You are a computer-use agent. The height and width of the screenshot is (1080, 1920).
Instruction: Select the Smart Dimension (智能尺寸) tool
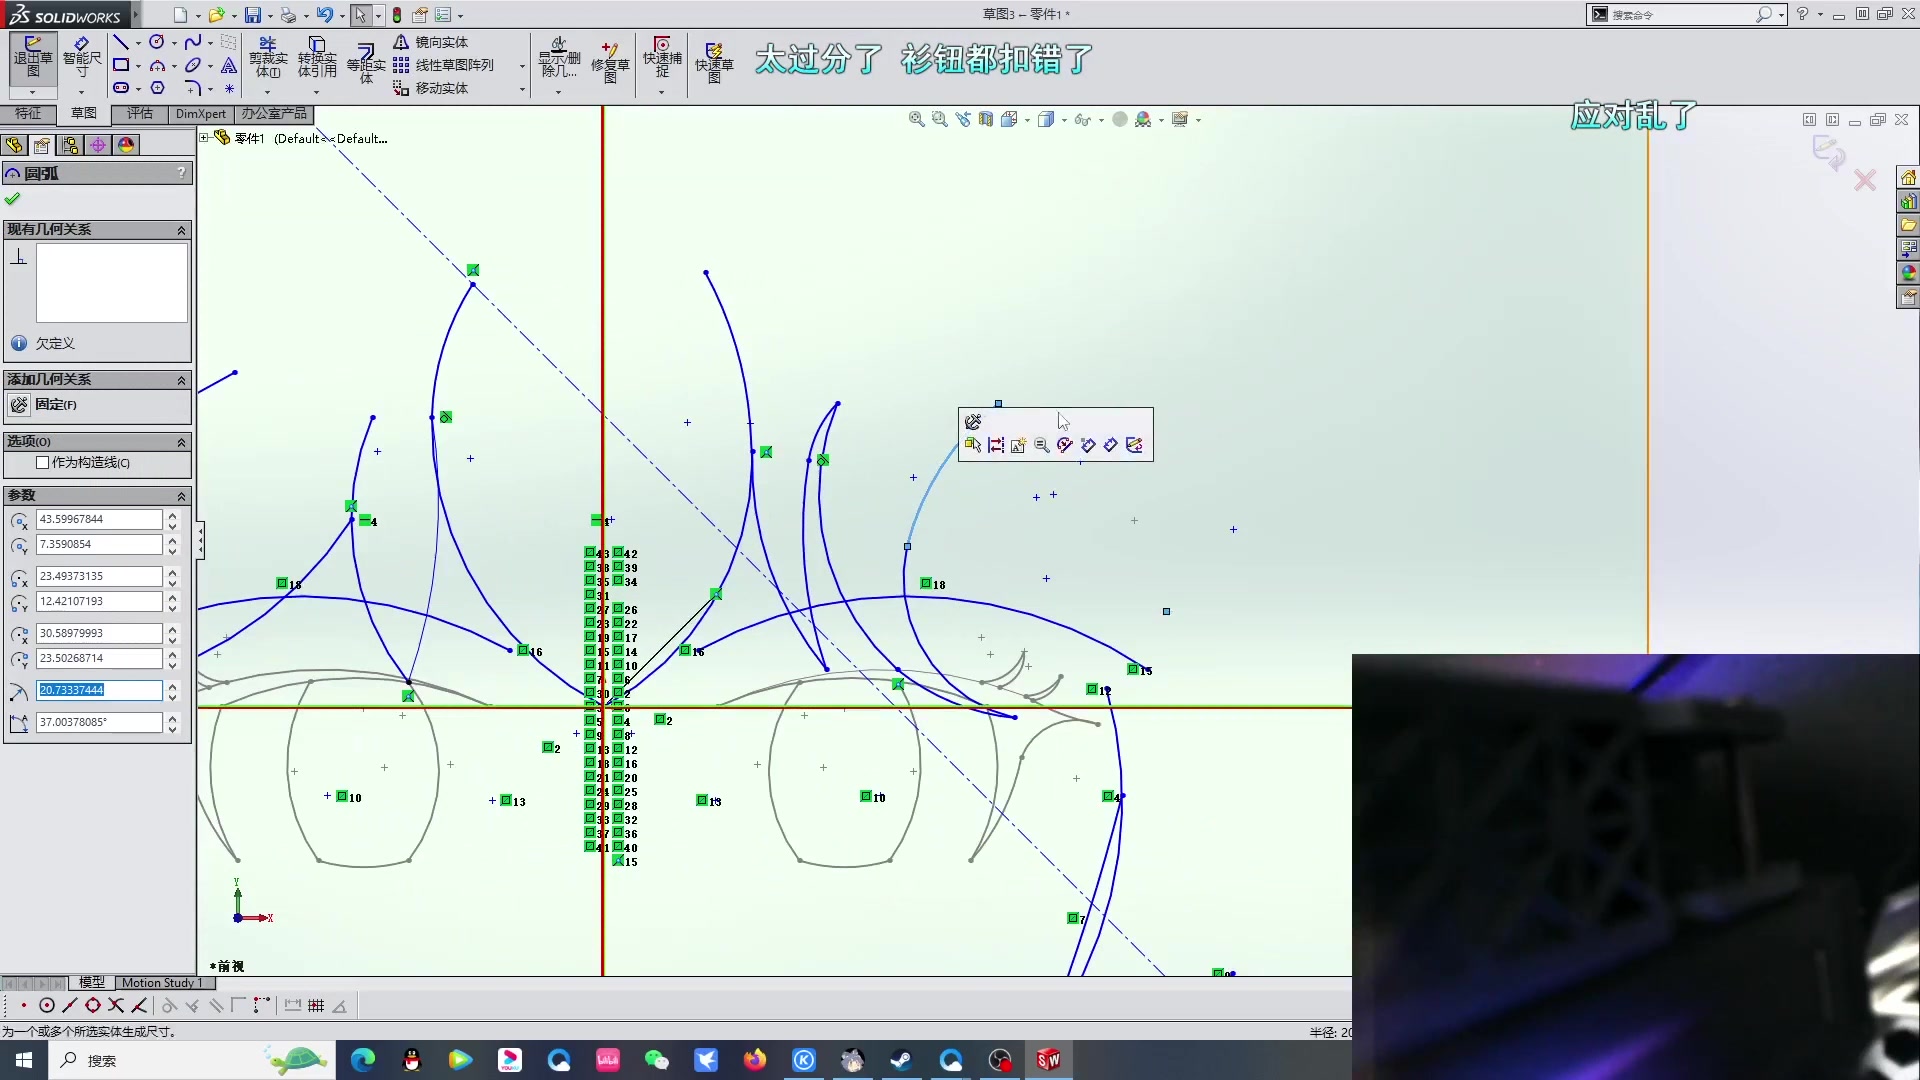point(82,58)
